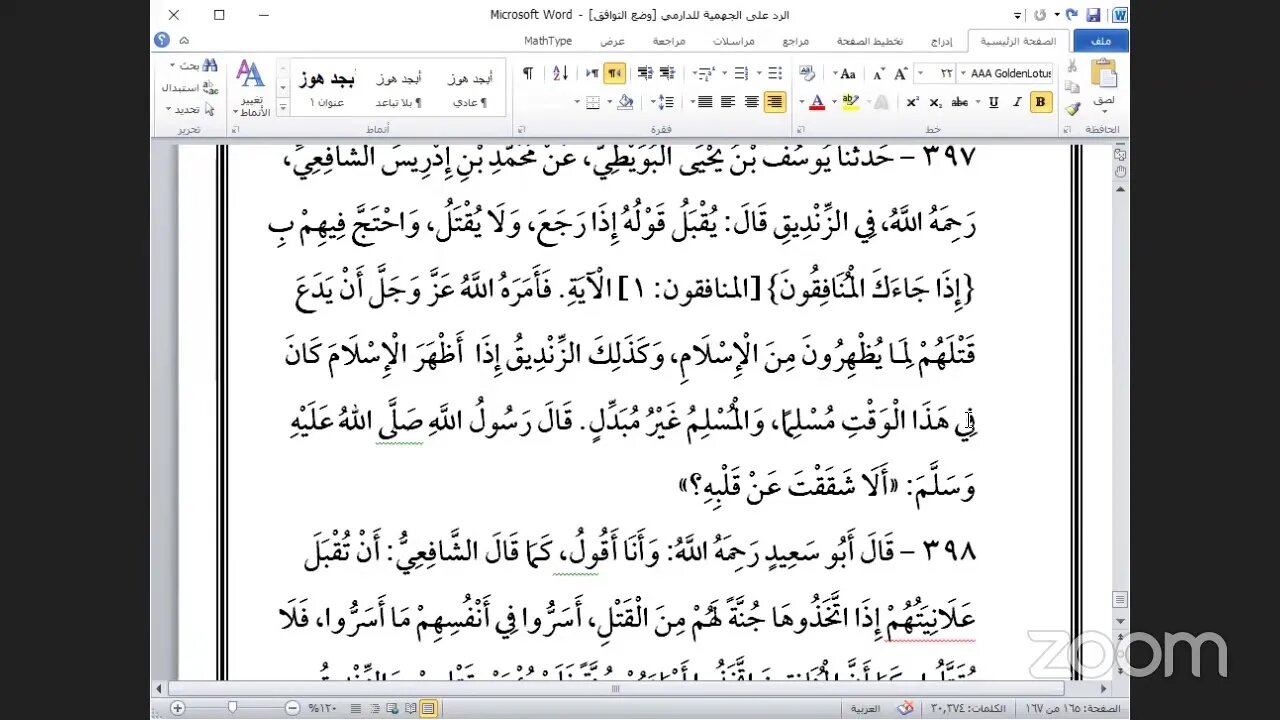The width and height of the screenshot is (1280, 720).
Task: Click the horizontal scrollbar thumb
Action: 614,689
